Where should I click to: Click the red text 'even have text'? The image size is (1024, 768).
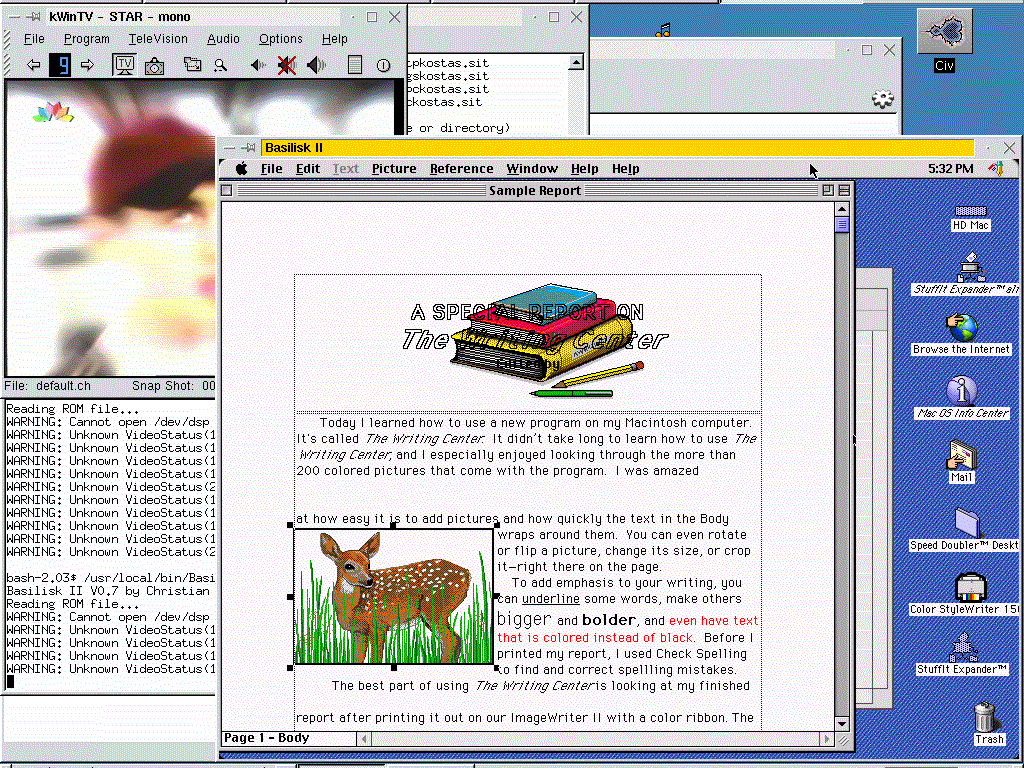713,621
